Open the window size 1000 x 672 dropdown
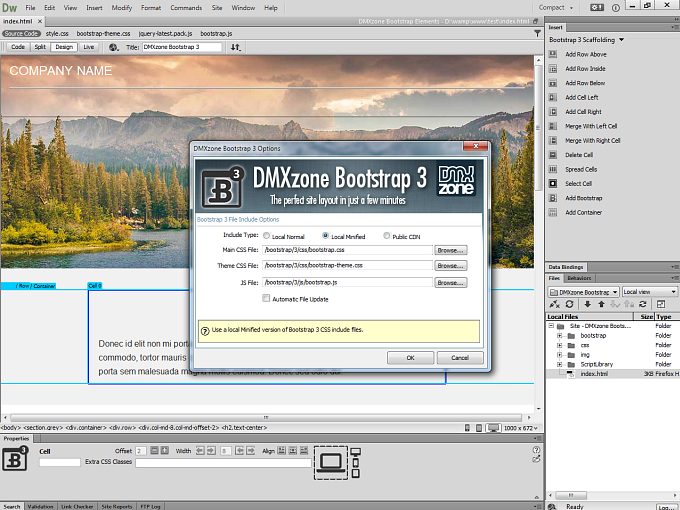Screen dimensions: 680x510 pos(520,428)
